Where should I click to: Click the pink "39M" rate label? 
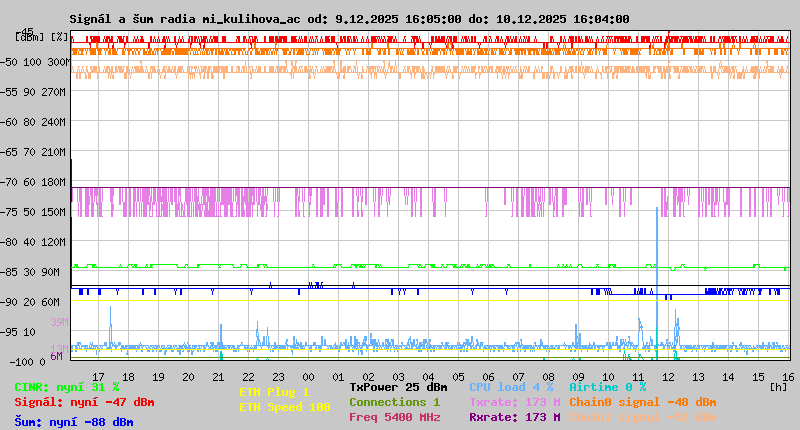(x=59, y=322)
